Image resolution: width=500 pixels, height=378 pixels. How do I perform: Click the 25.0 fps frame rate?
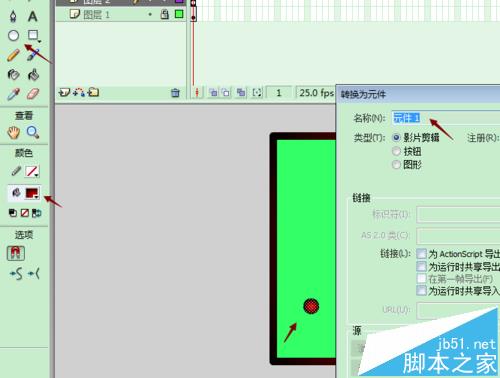click(316, 93)
